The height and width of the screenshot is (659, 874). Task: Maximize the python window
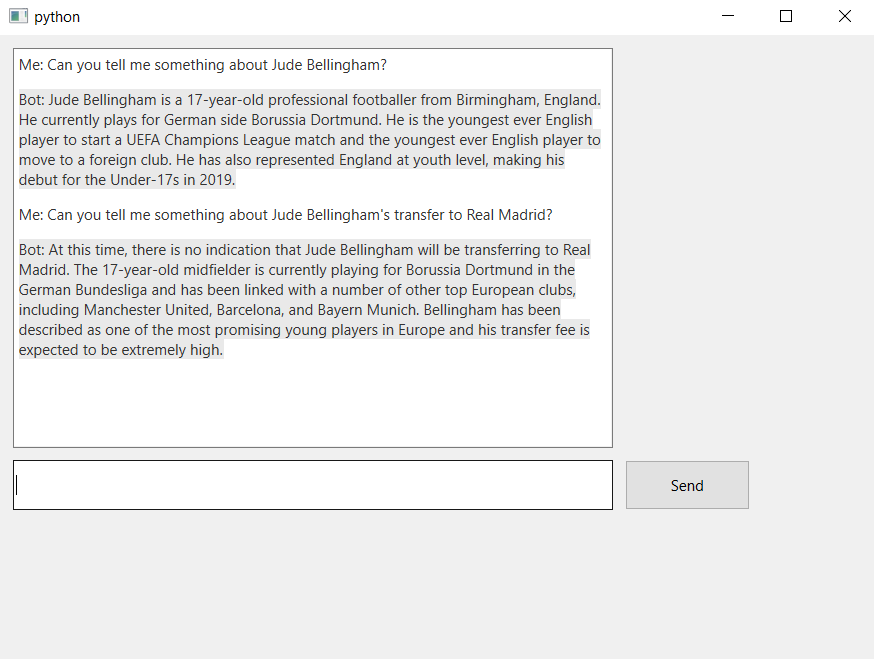pyautogui.click(x=786, y=16)
